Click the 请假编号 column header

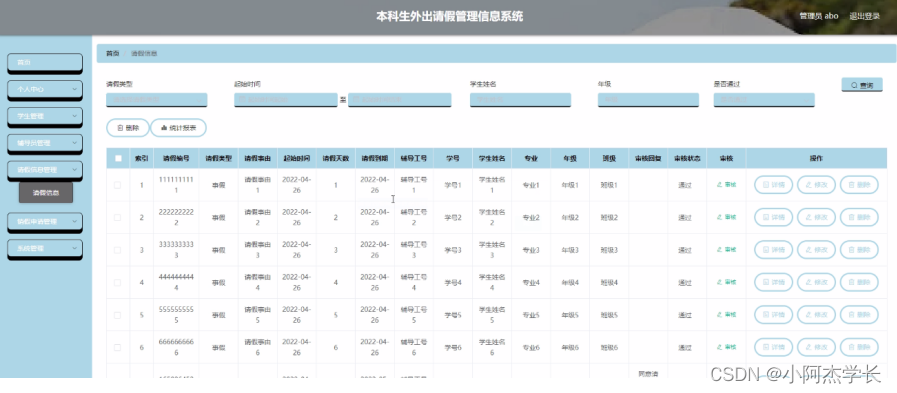[x=176, y=158]
